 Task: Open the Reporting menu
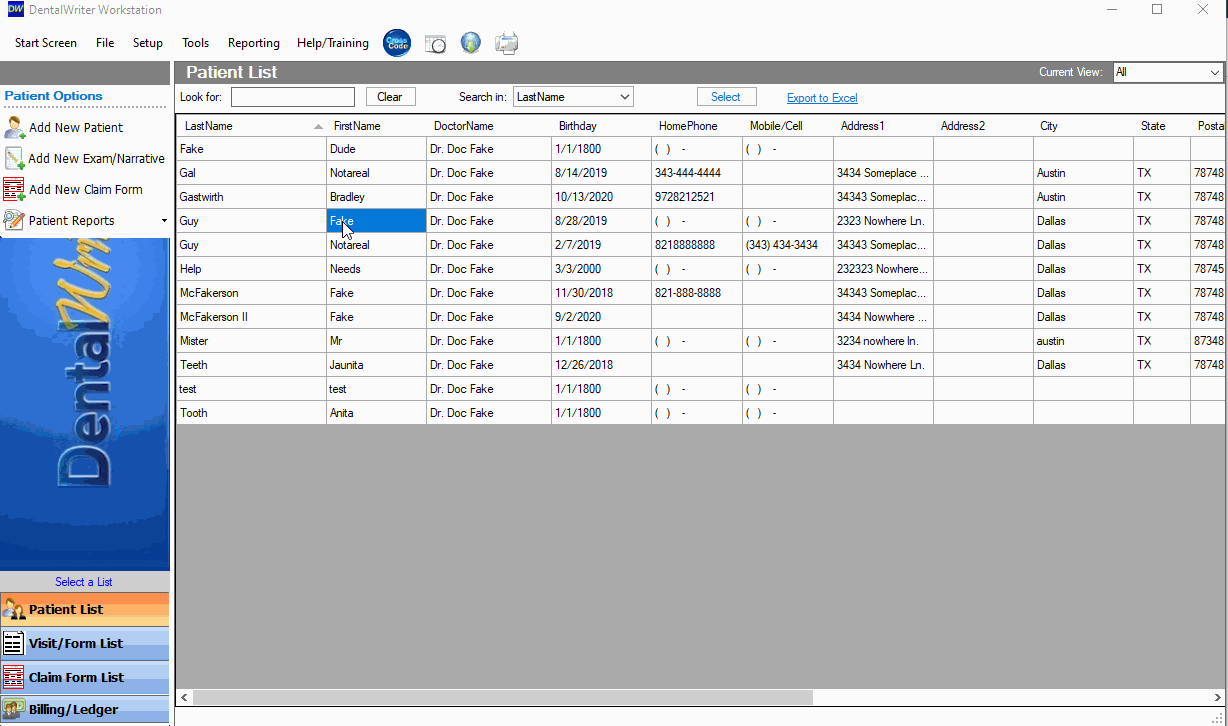tap(253, 43)
